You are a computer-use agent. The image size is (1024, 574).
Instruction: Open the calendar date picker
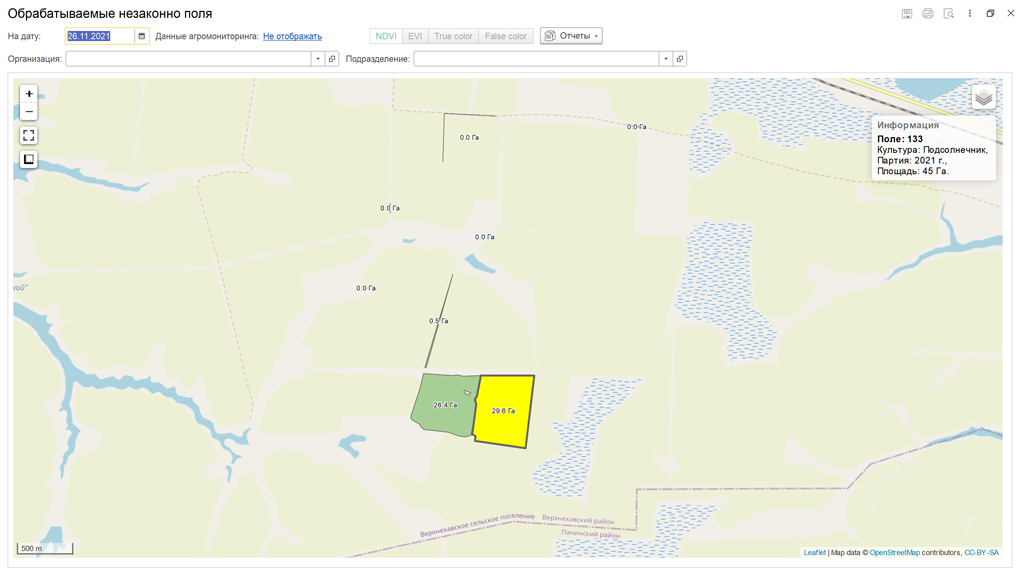pyautogui.click(x=142, y=36)
